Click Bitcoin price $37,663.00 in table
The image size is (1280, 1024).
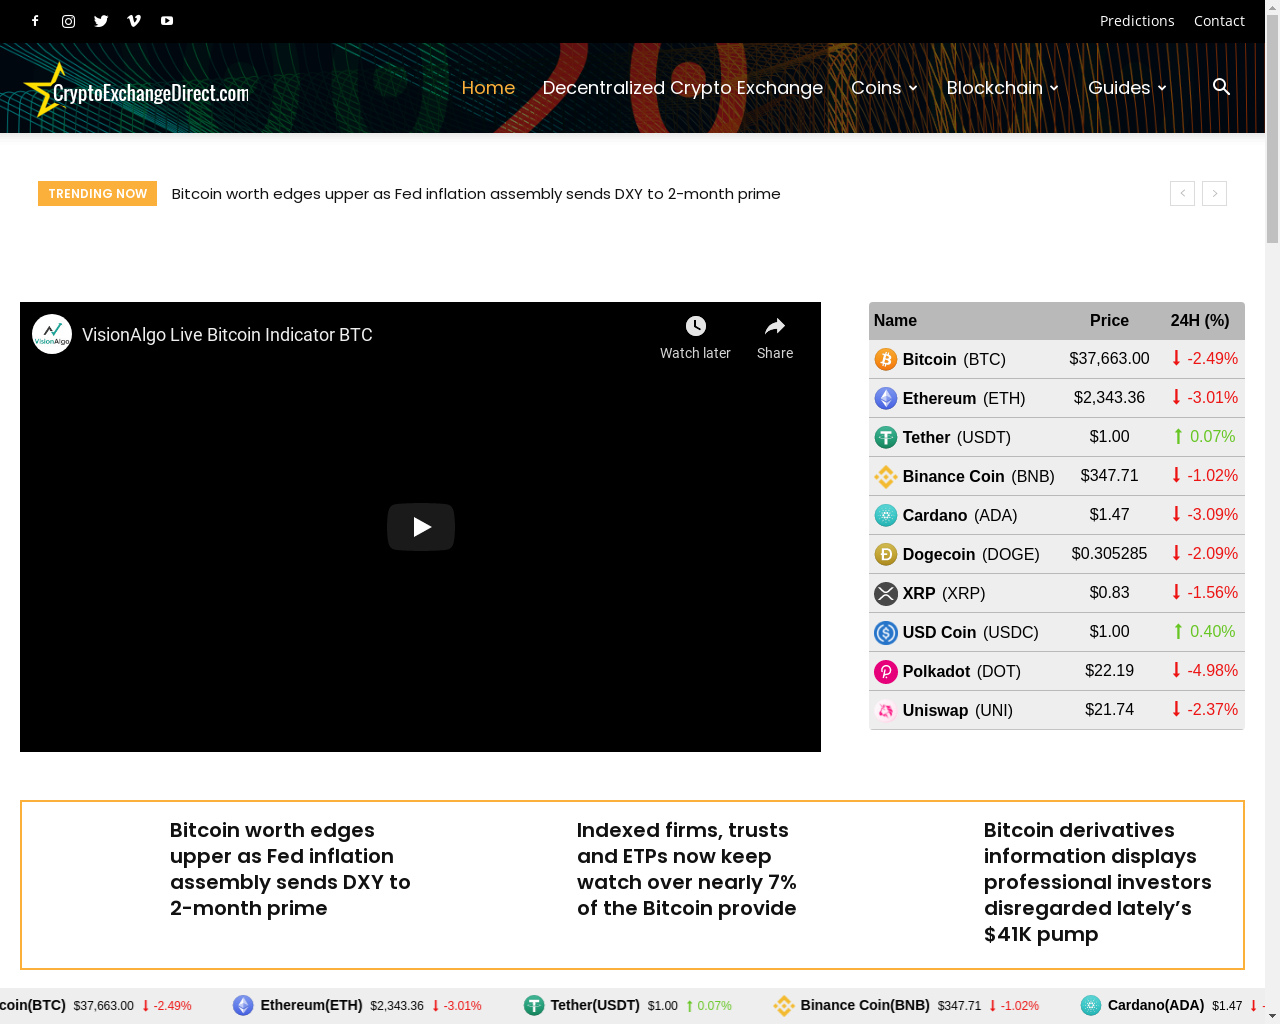(1109, 358)
